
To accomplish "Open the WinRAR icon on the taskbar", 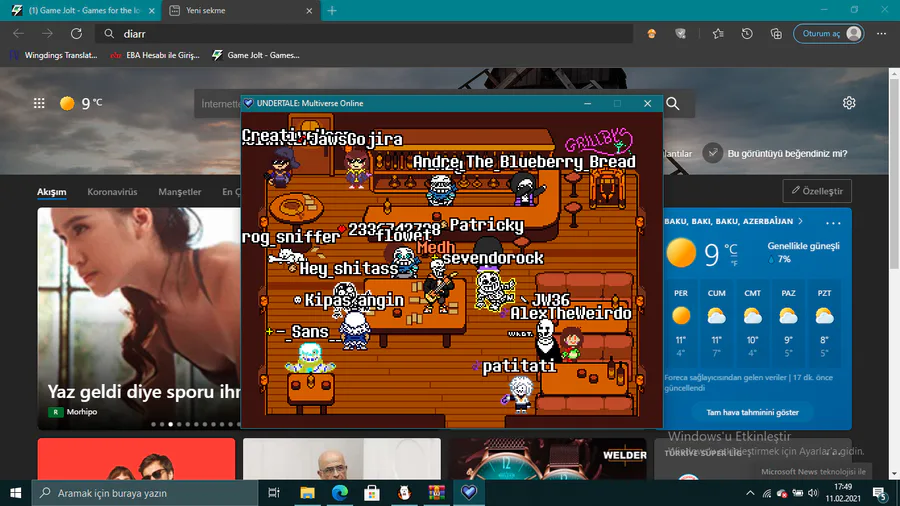I will (x=437, y=493).
